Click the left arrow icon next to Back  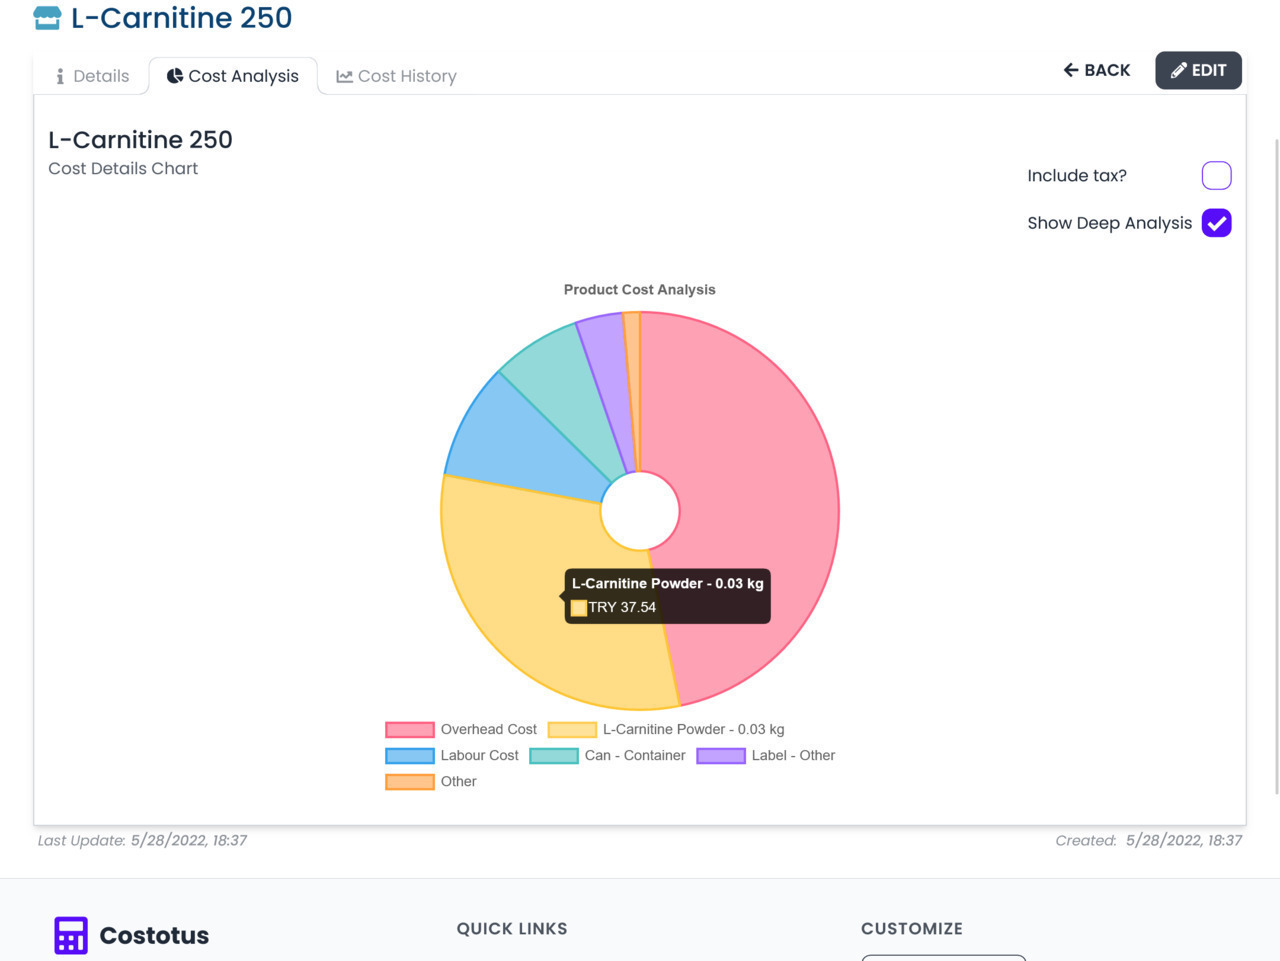click(x=1071, y=70)
